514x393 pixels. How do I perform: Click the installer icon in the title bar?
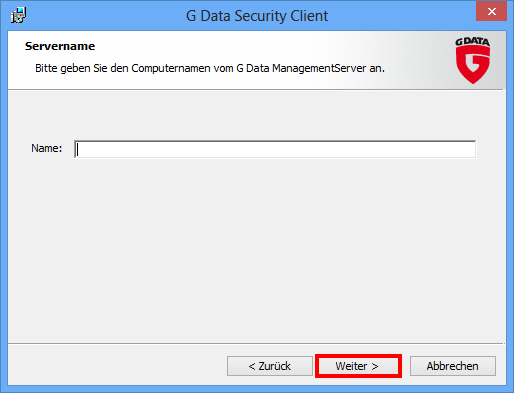[x=18, y=15]
